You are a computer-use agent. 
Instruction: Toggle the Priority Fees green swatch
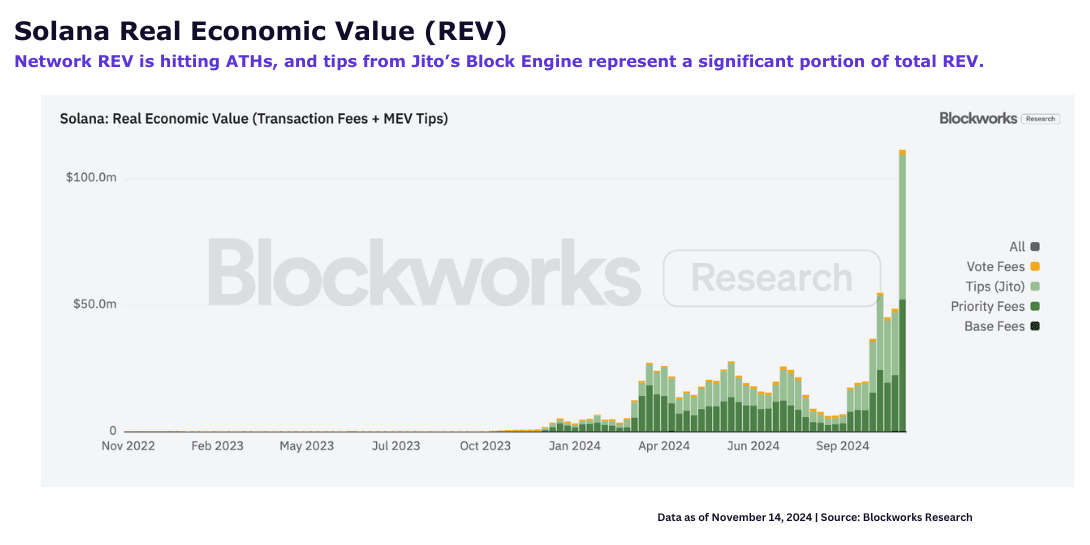[x=1035, y=307]
